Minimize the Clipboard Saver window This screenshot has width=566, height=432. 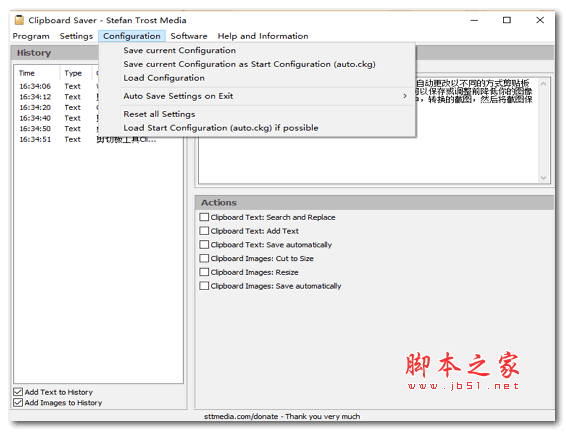click(474, 21)
